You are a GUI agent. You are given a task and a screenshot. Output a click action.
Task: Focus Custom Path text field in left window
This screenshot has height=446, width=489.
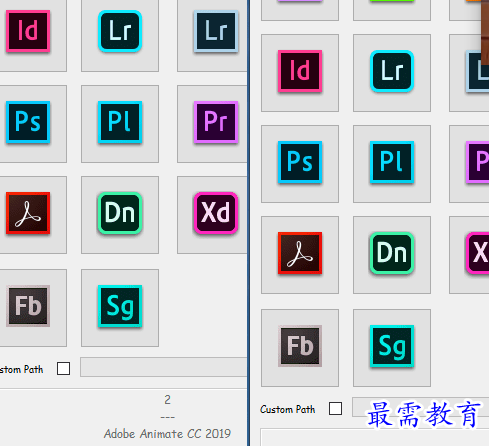pos(164,367)
